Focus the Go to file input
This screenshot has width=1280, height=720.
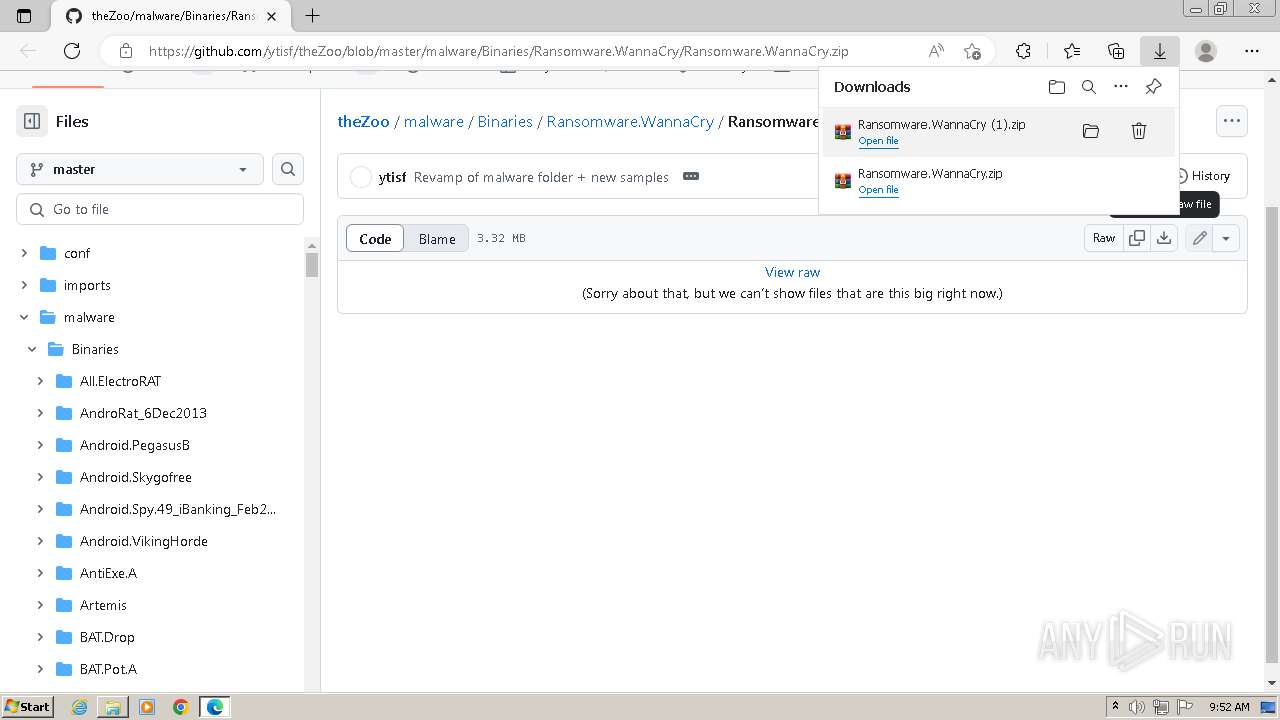pyautogui.click(x=160, y=209)
